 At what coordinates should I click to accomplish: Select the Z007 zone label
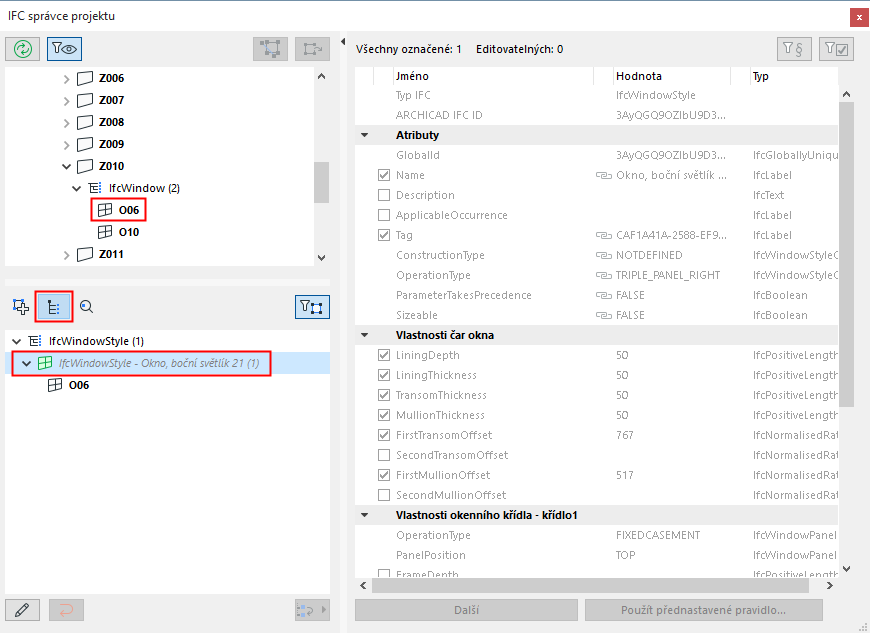click(112, 100)
